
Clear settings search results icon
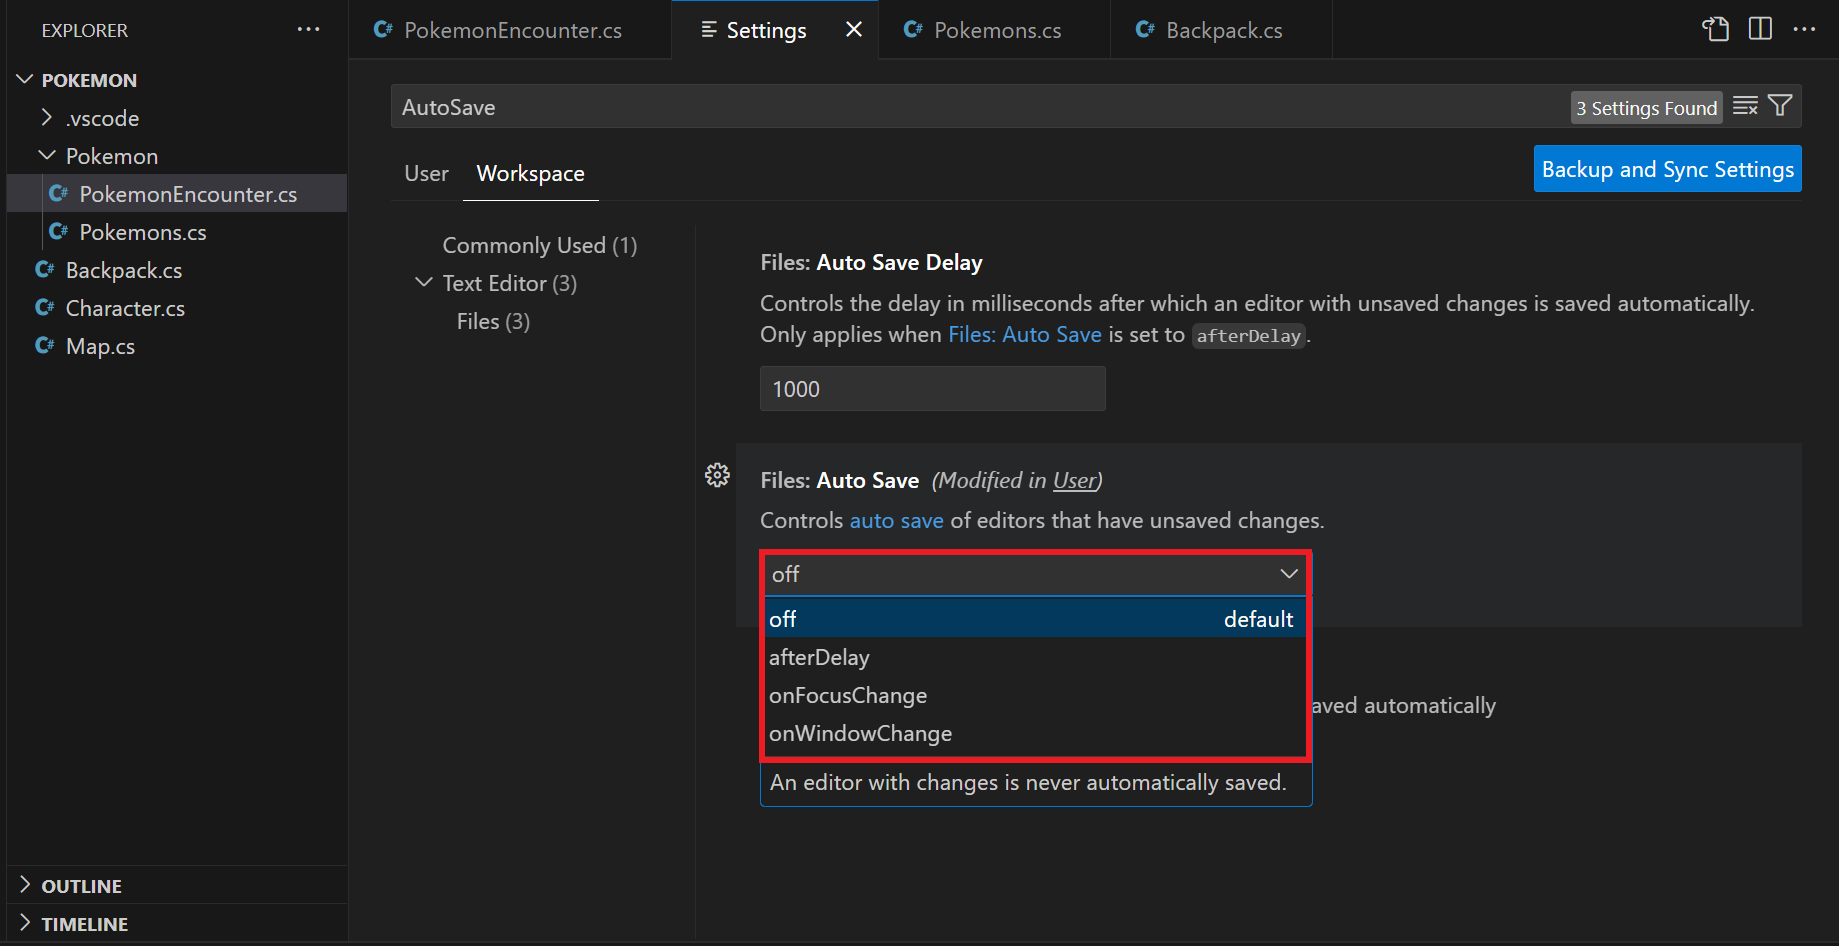tap(1745, 105)
